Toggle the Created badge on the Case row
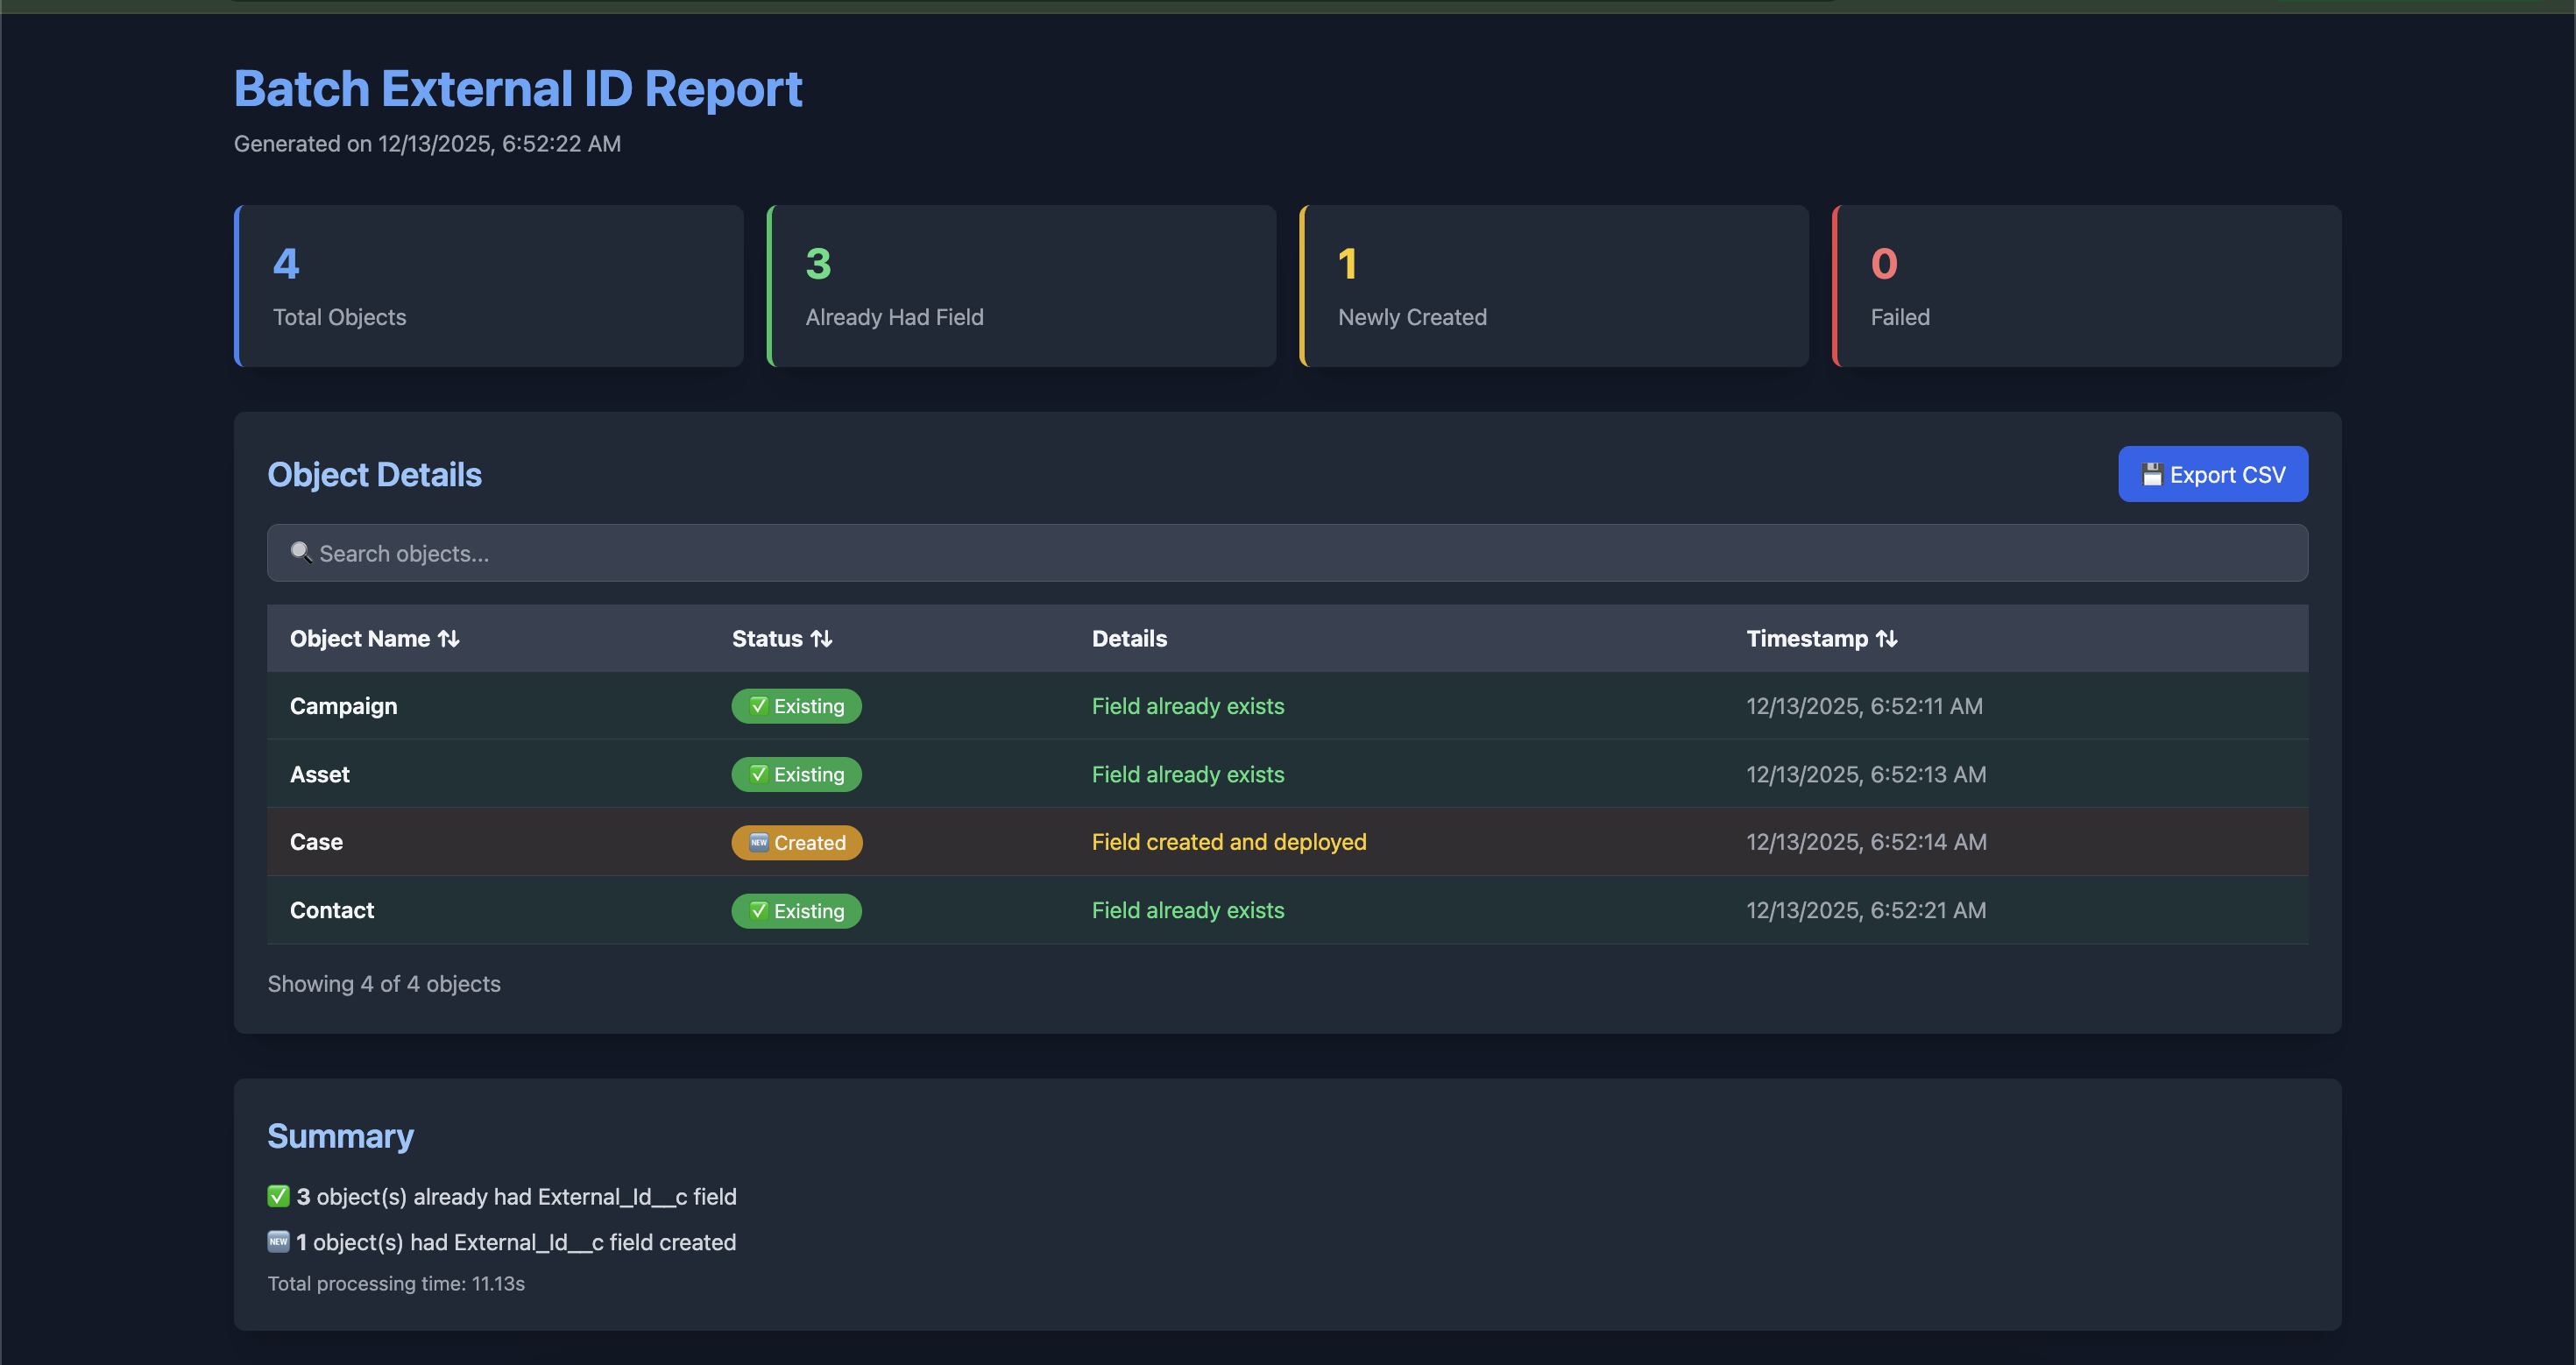 tap(796, 842)
